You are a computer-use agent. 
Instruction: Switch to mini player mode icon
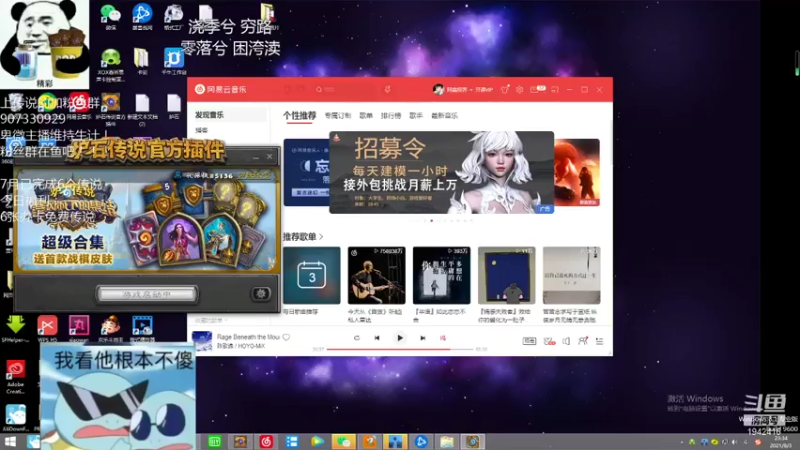(x=555, y=89)
